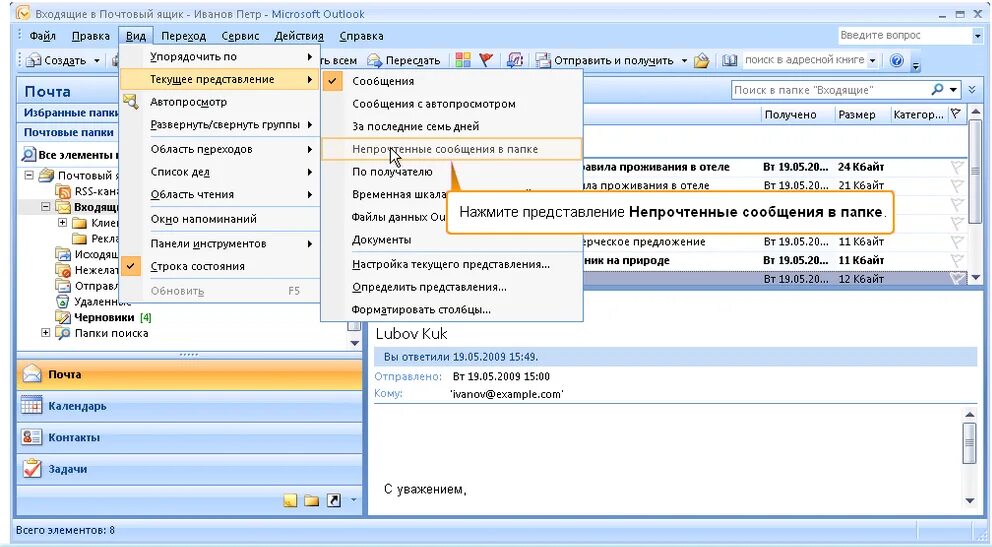The image size is (992, 547).
Task: Toggle flag on ник на природе message
Action: coord(957,260)
